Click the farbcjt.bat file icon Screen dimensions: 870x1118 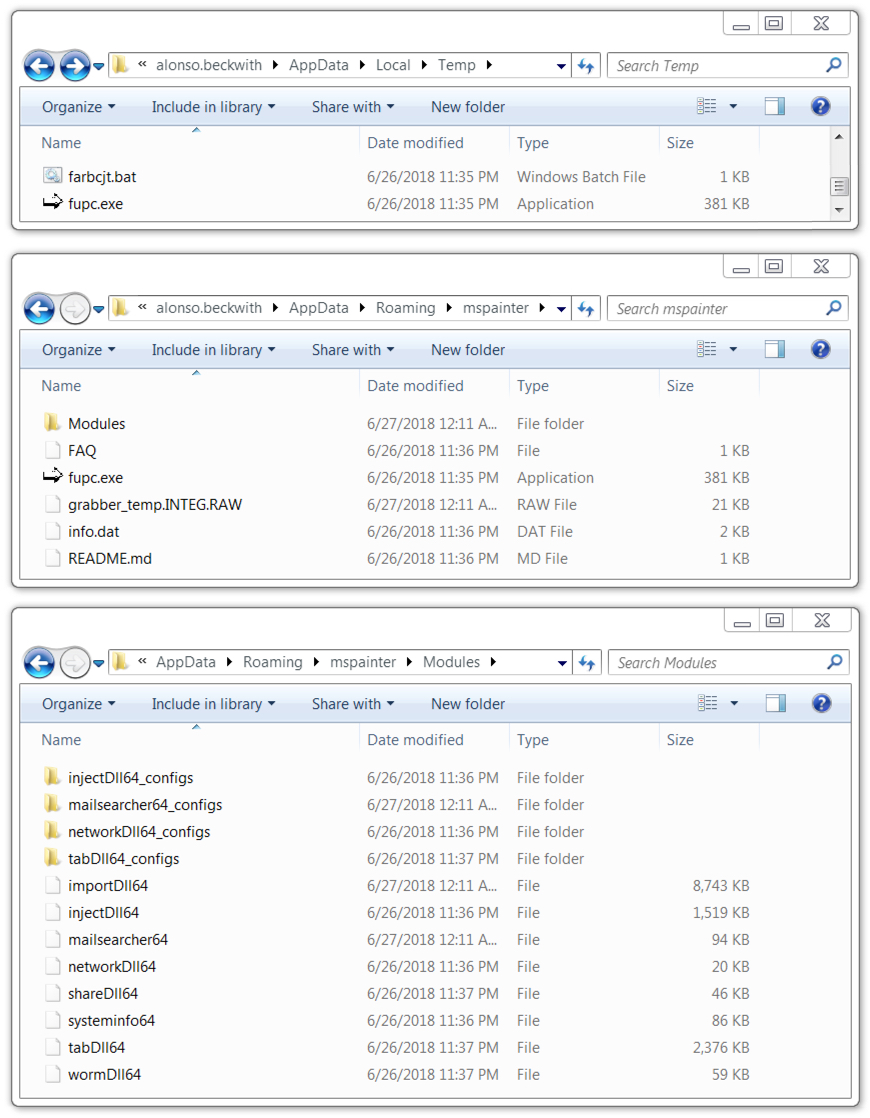pos(52,175)
